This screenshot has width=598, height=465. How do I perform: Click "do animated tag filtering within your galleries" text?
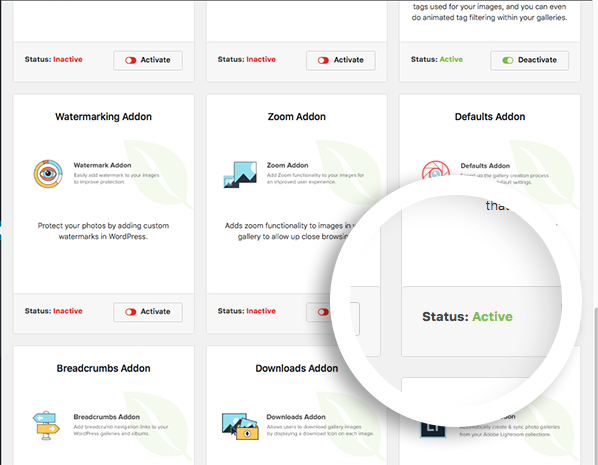click(489, 18)
